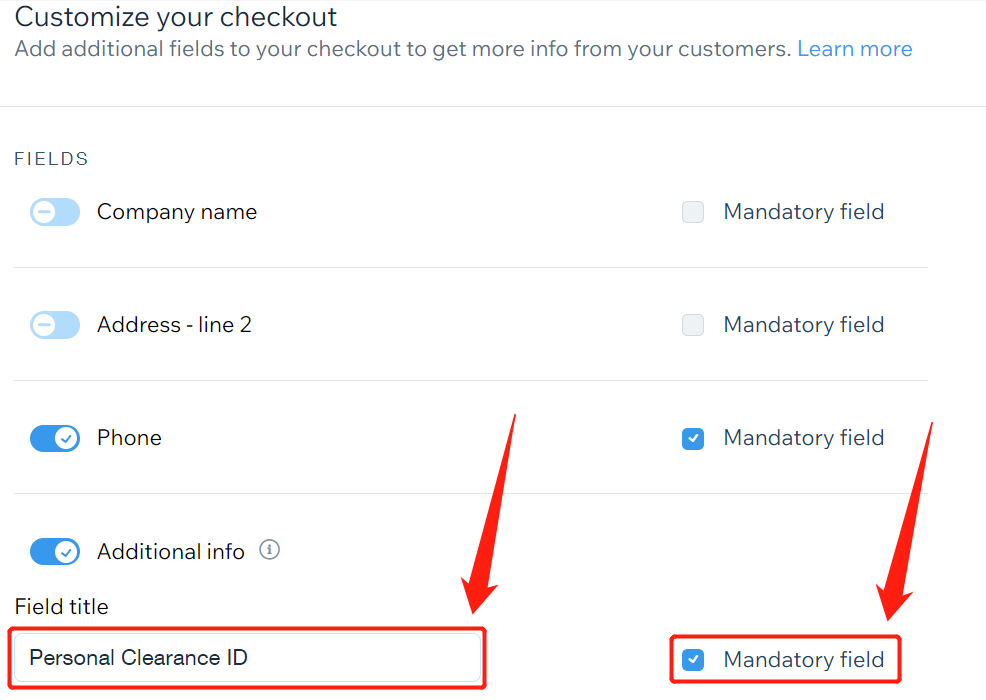Enable the Company name toggle switch
Image resolution: width=986 pixels, height=700 pixels.
pos(55,212)
